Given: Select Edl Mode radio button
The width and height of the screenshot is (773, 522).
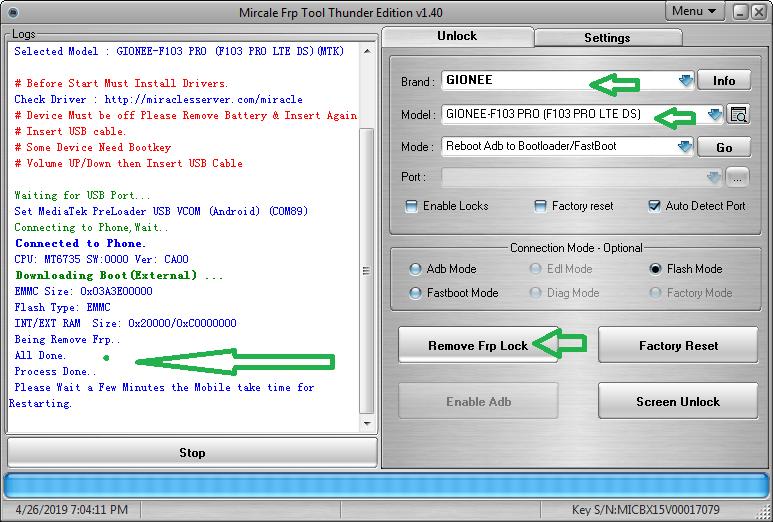Looking at the screenshot, I should tap(535, 269).
